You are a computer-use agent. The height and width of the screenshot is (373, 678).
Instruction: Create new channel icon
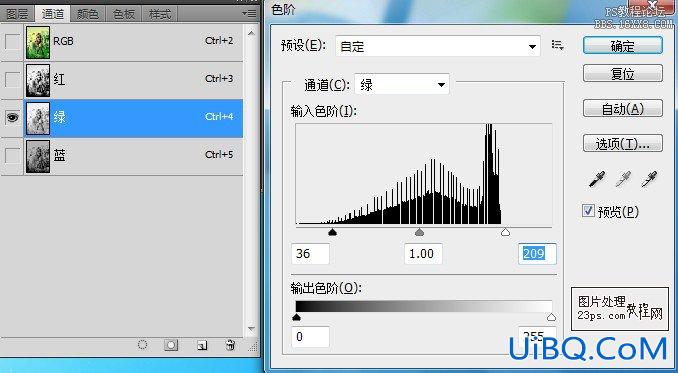[x=201, y=345]
